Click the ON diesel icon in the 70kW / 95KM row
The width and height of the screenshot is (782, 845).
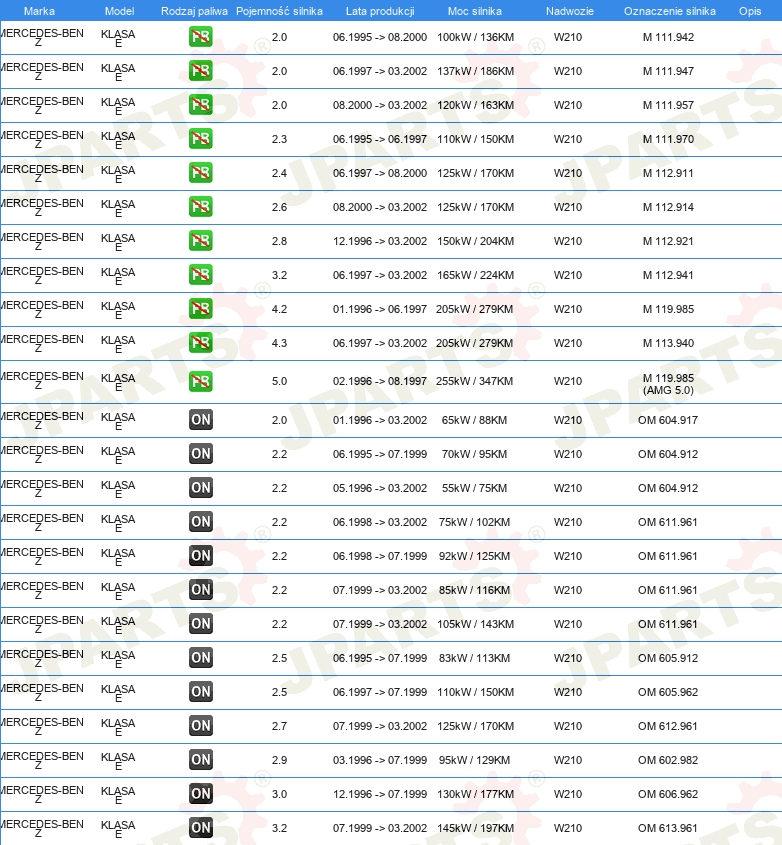(x=200, y=454)
